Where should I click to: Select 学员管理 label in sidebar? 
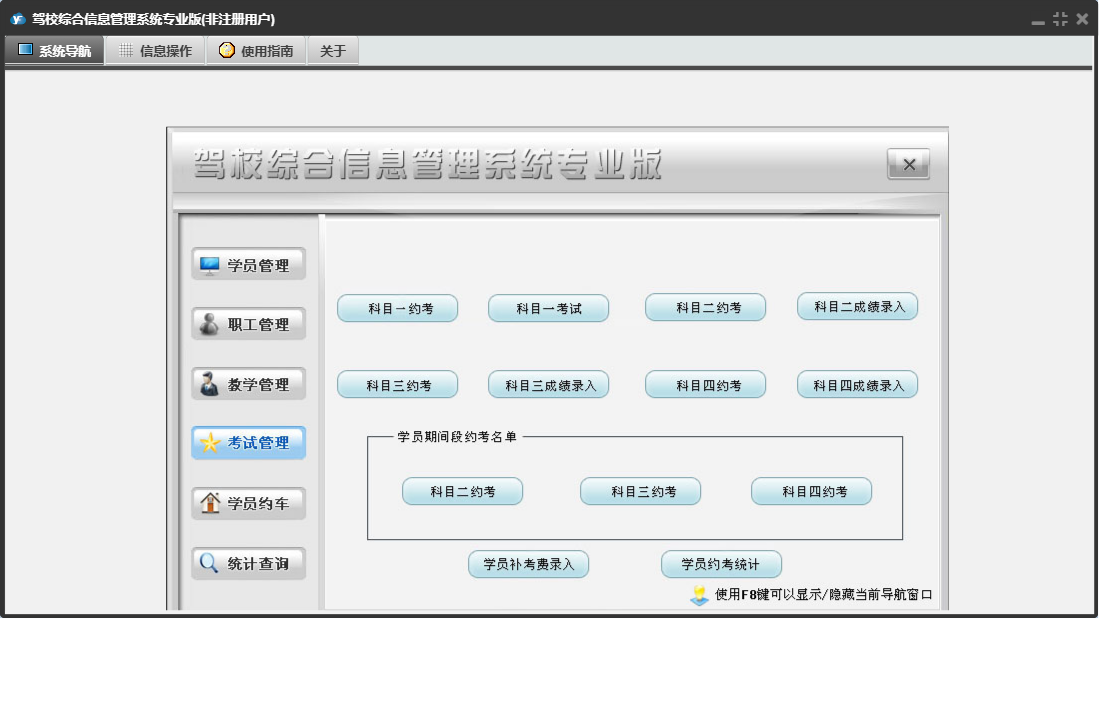click(258, 266)
